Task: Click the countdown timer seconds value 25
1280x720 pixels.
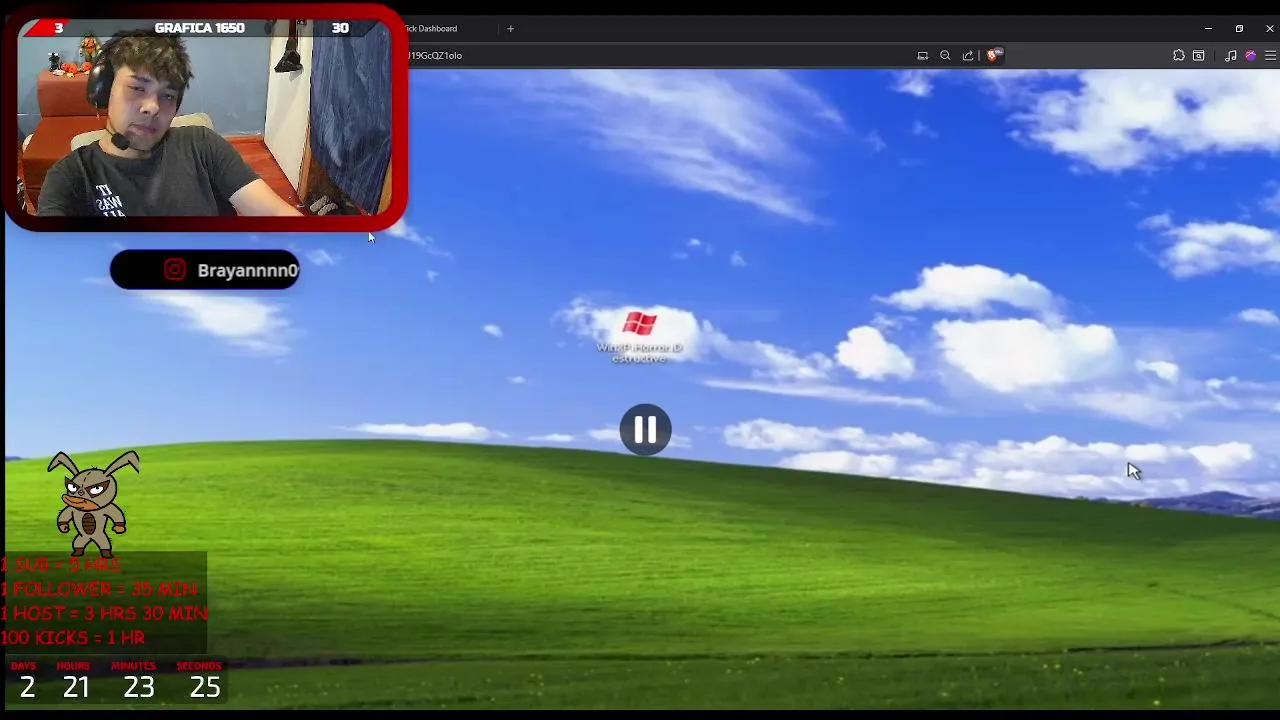Action: pos(205,687)
